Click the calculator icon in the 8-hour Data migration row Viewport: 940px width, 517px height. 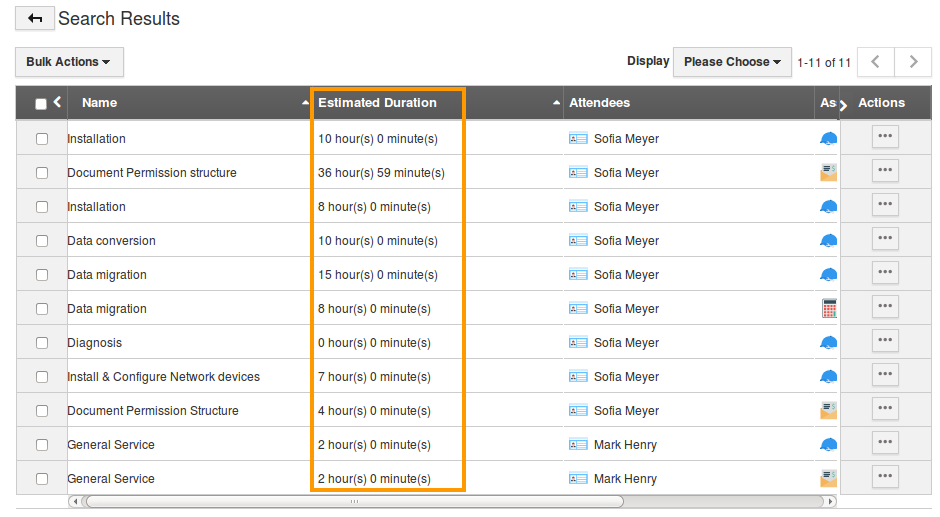(828, 309)
